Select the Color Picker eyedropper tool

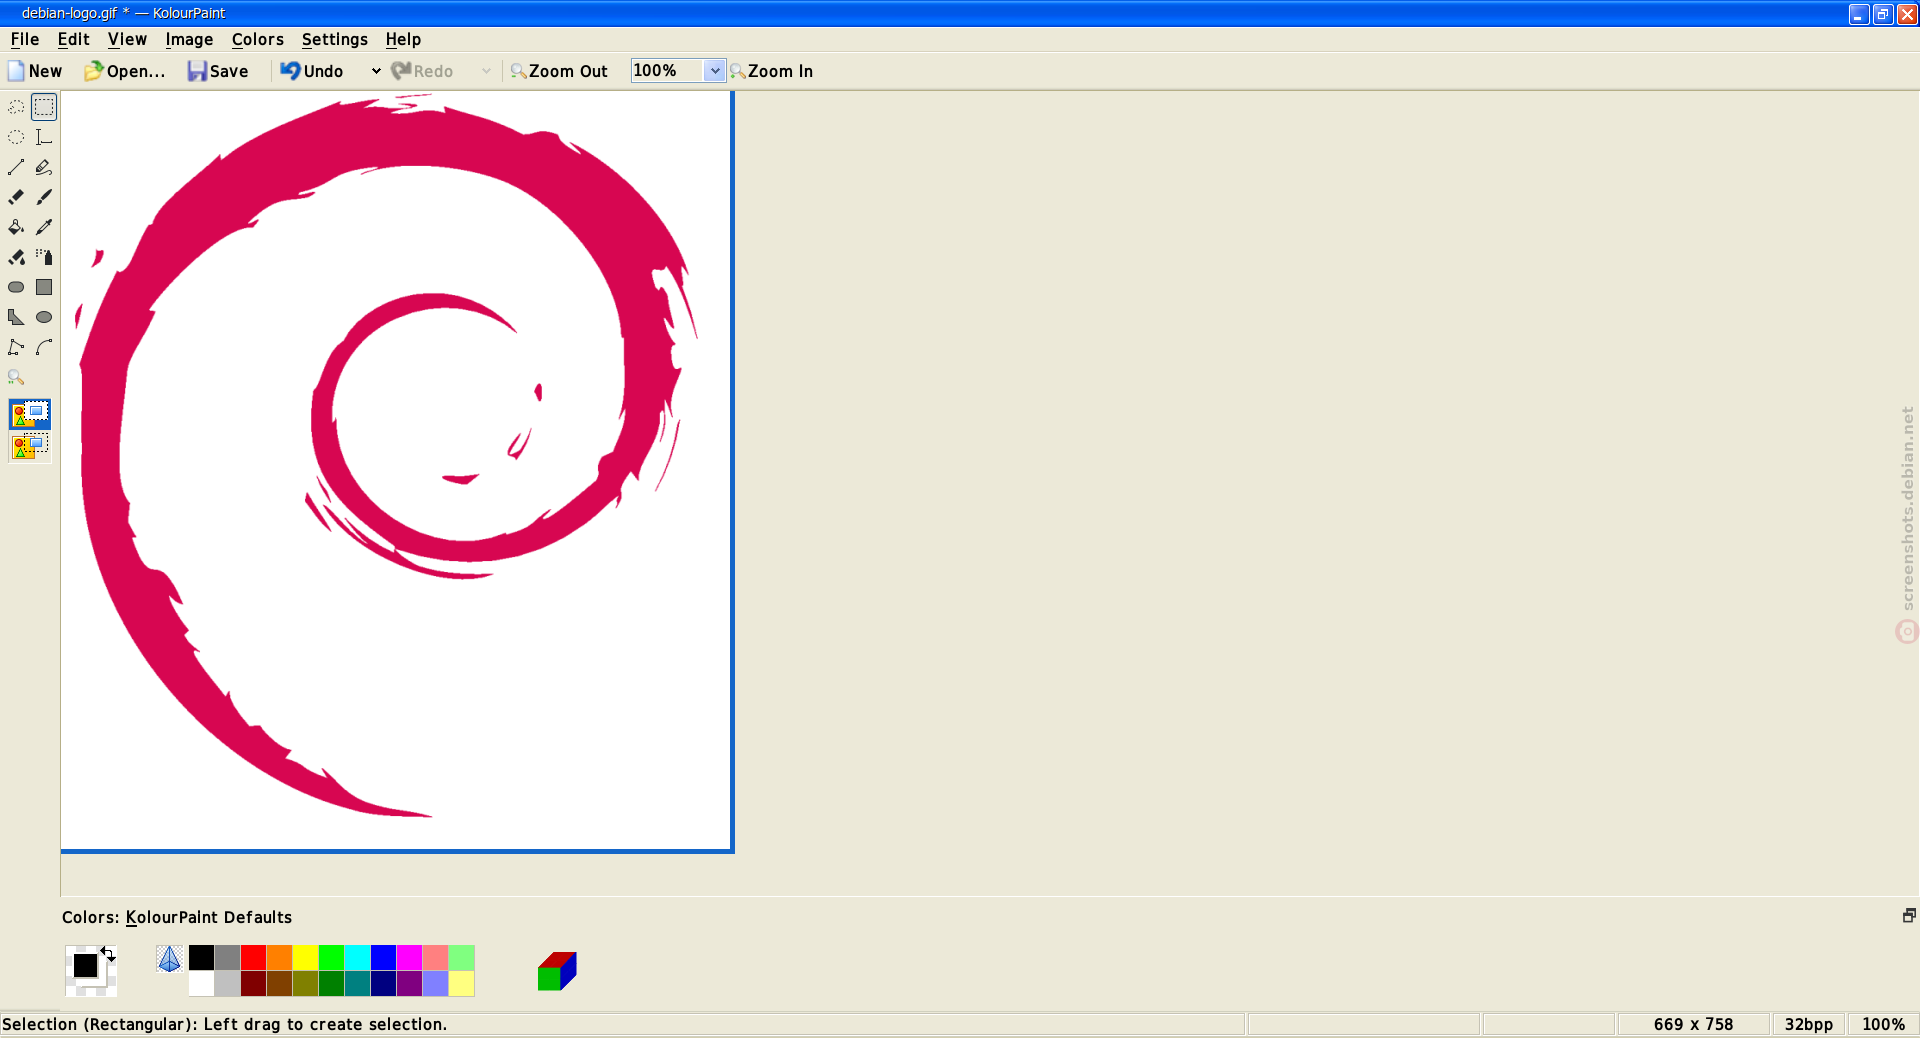click(44, 227)
